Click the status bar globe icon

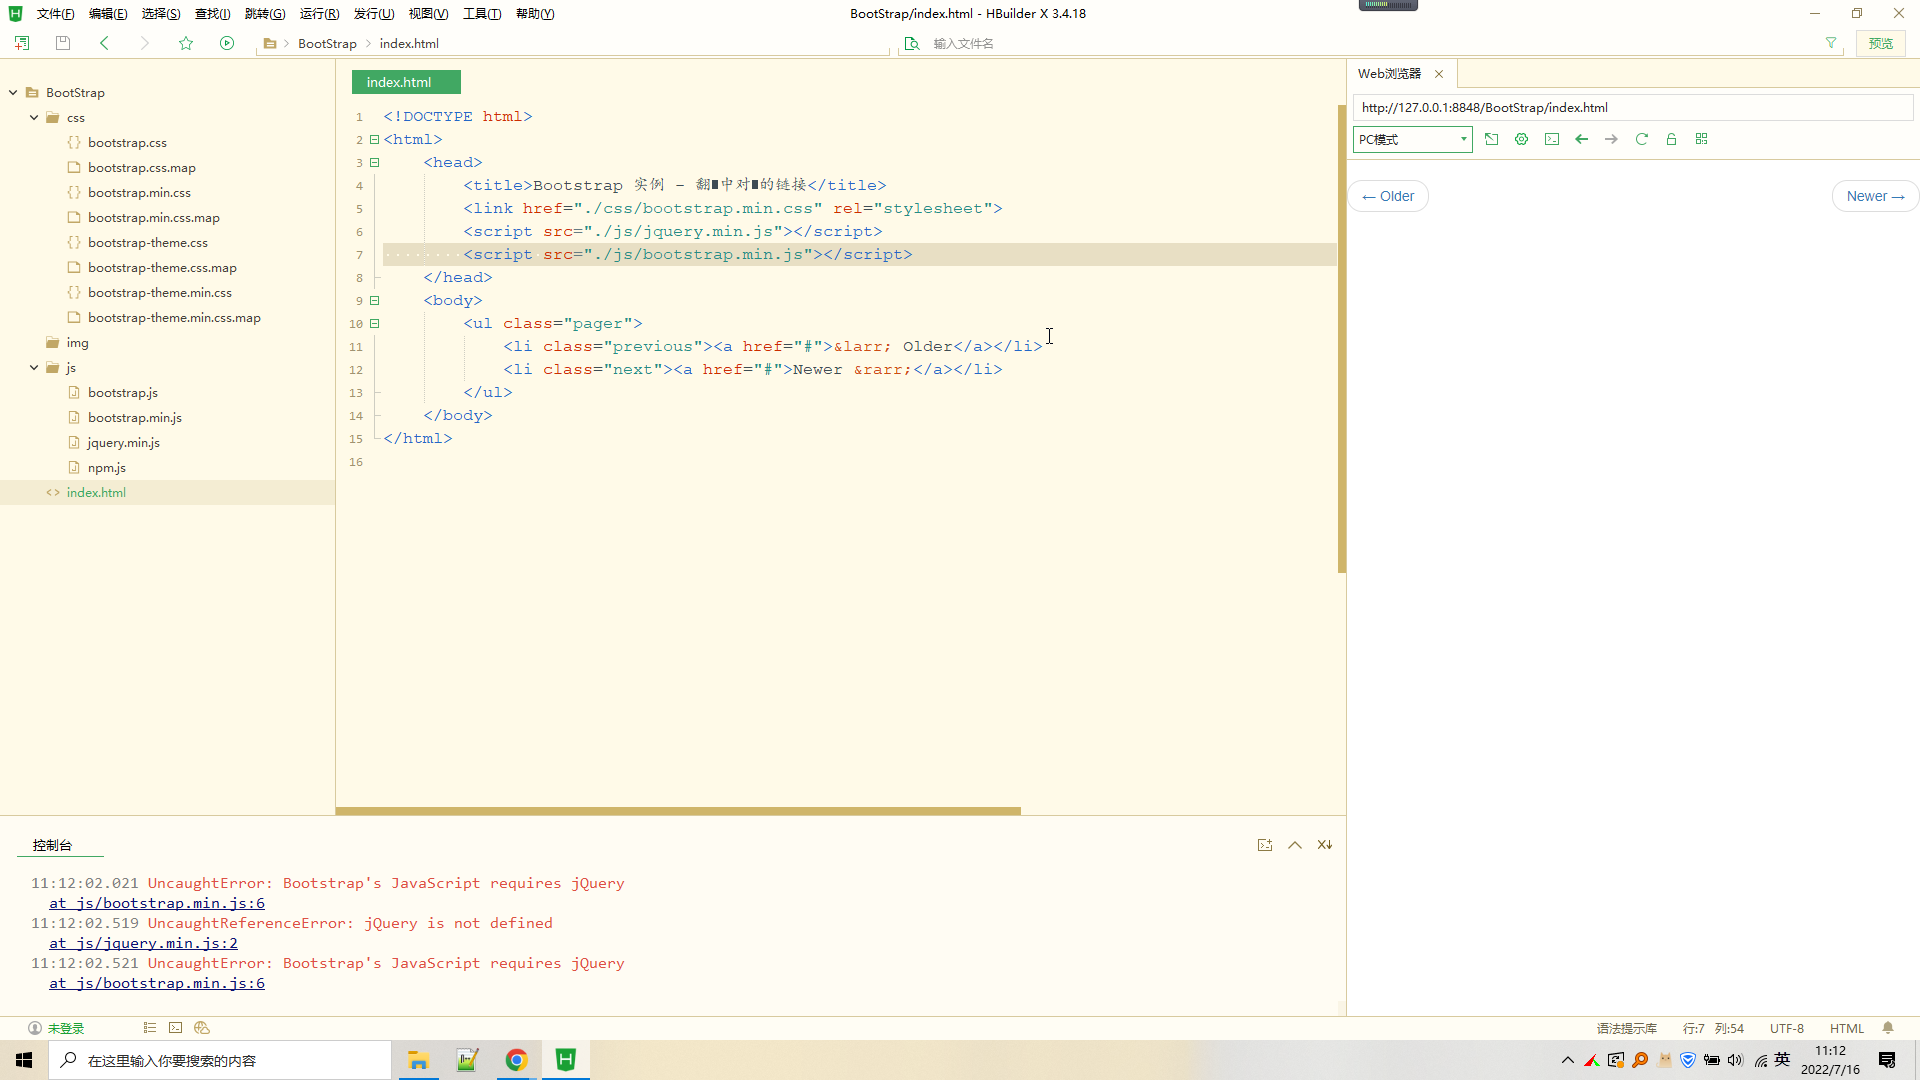[x=202, y=1028]
